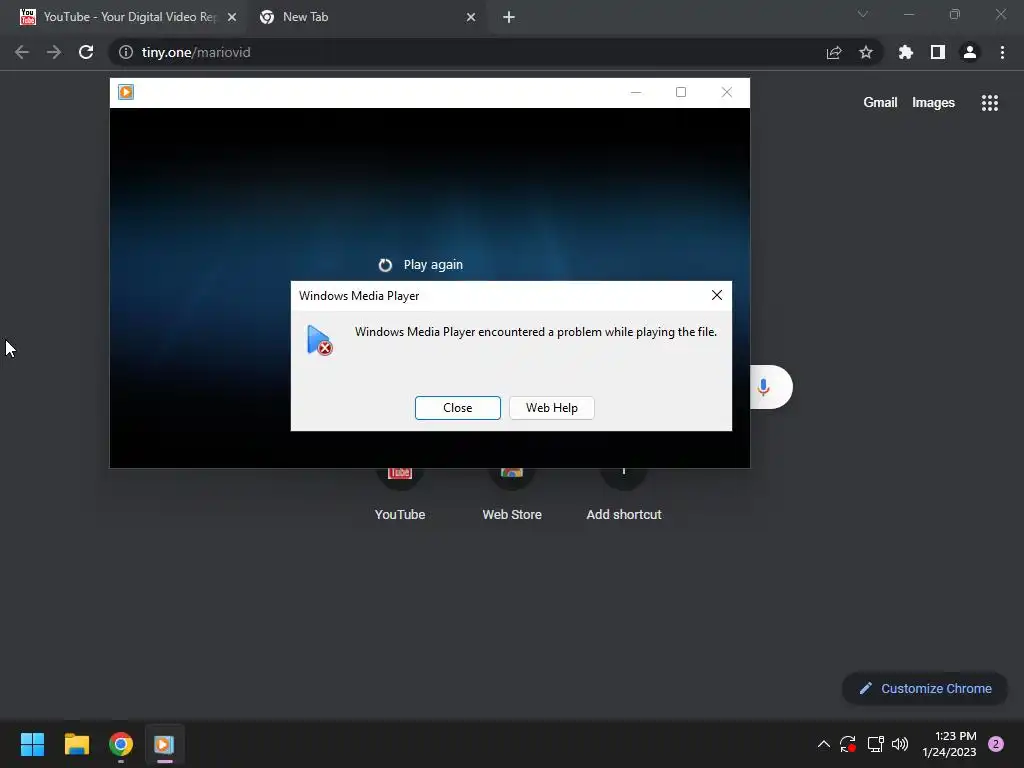
Task: Click the address bar URL tiny.one/mariovid
Action: tap(196, 52)
